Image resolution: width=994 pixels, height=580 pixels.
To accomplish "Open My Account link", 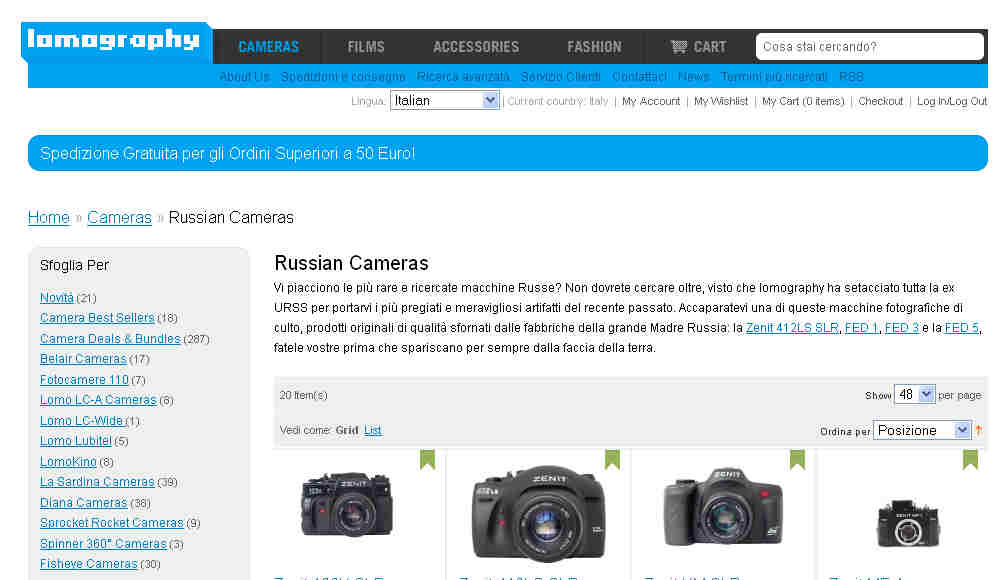I will 651,101.
